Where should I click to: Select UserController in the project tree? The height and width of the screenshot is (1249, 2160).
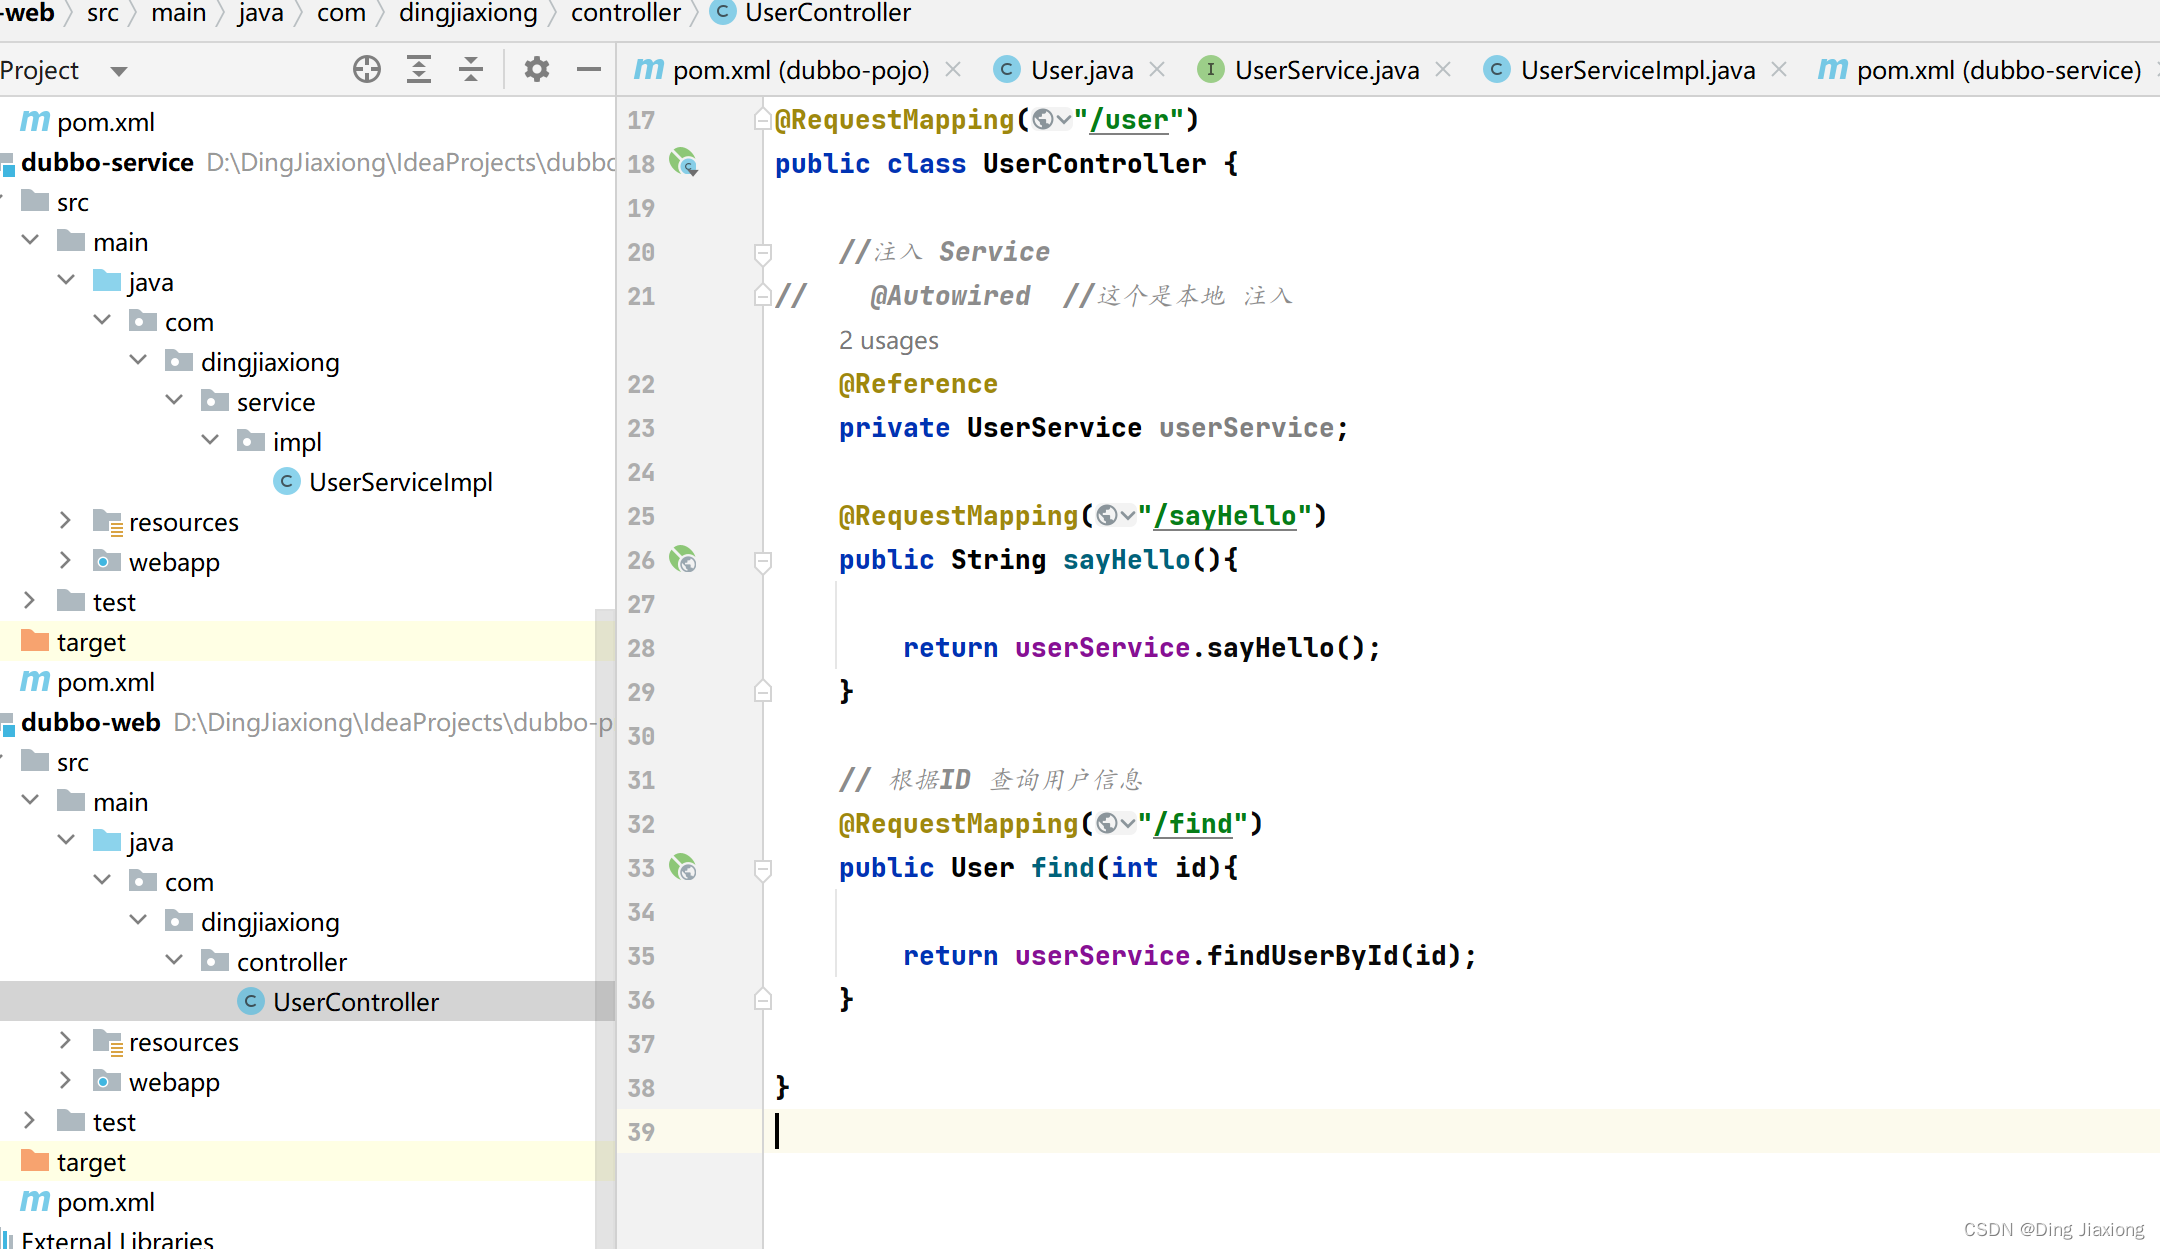(x=356, y=1002)
